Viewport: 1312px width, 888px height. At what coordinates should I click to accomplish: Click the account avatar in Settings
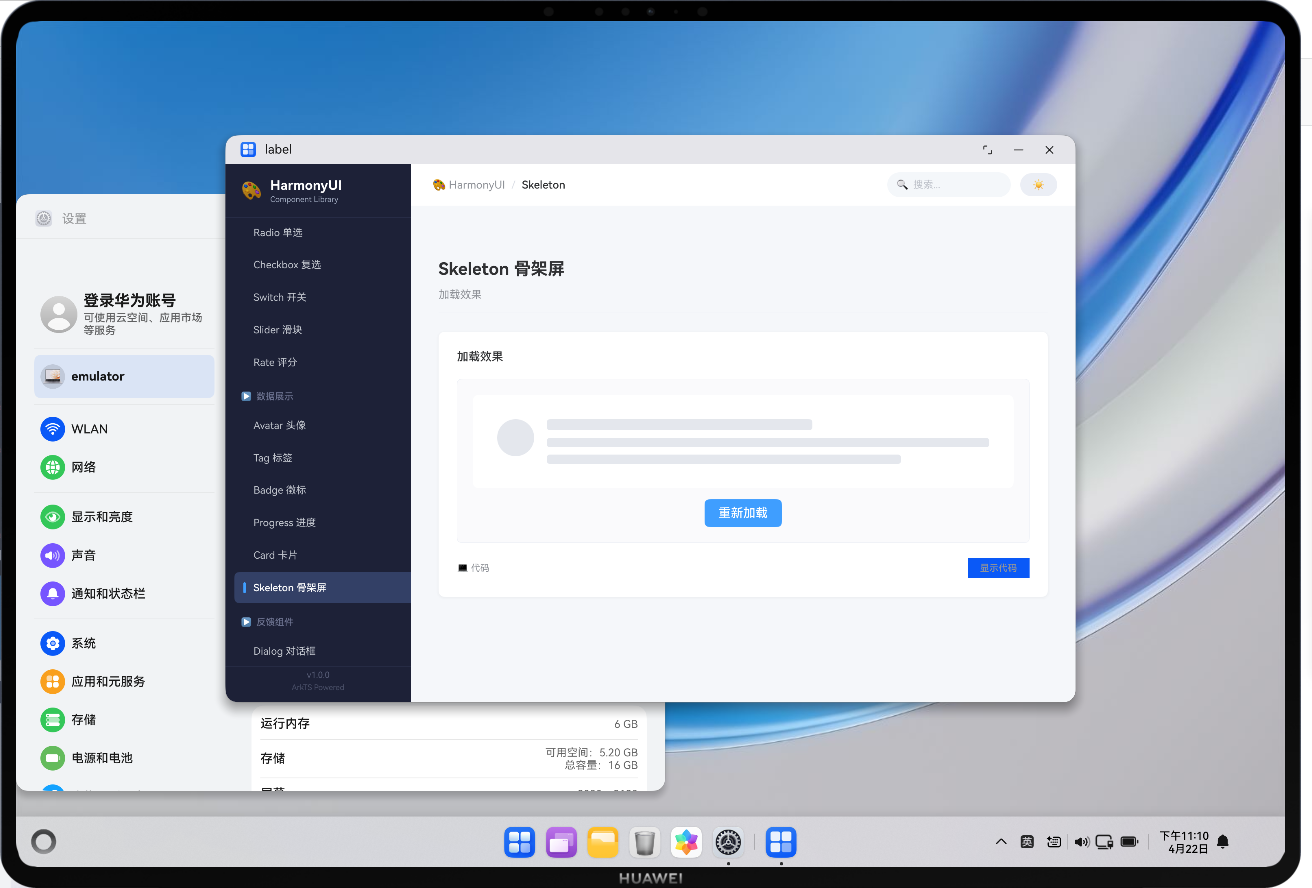pyautogui.click(x=59, y=314)
